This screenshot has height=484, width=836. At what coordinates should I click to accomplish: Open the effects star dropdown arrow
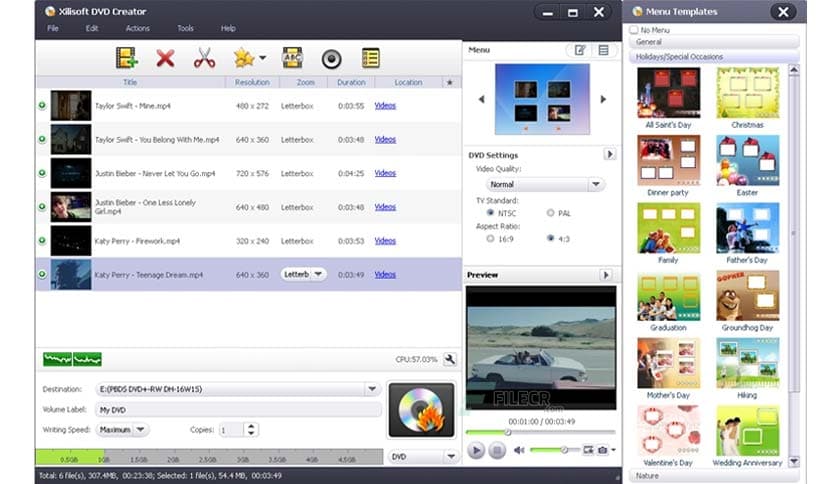click(262, 58)
